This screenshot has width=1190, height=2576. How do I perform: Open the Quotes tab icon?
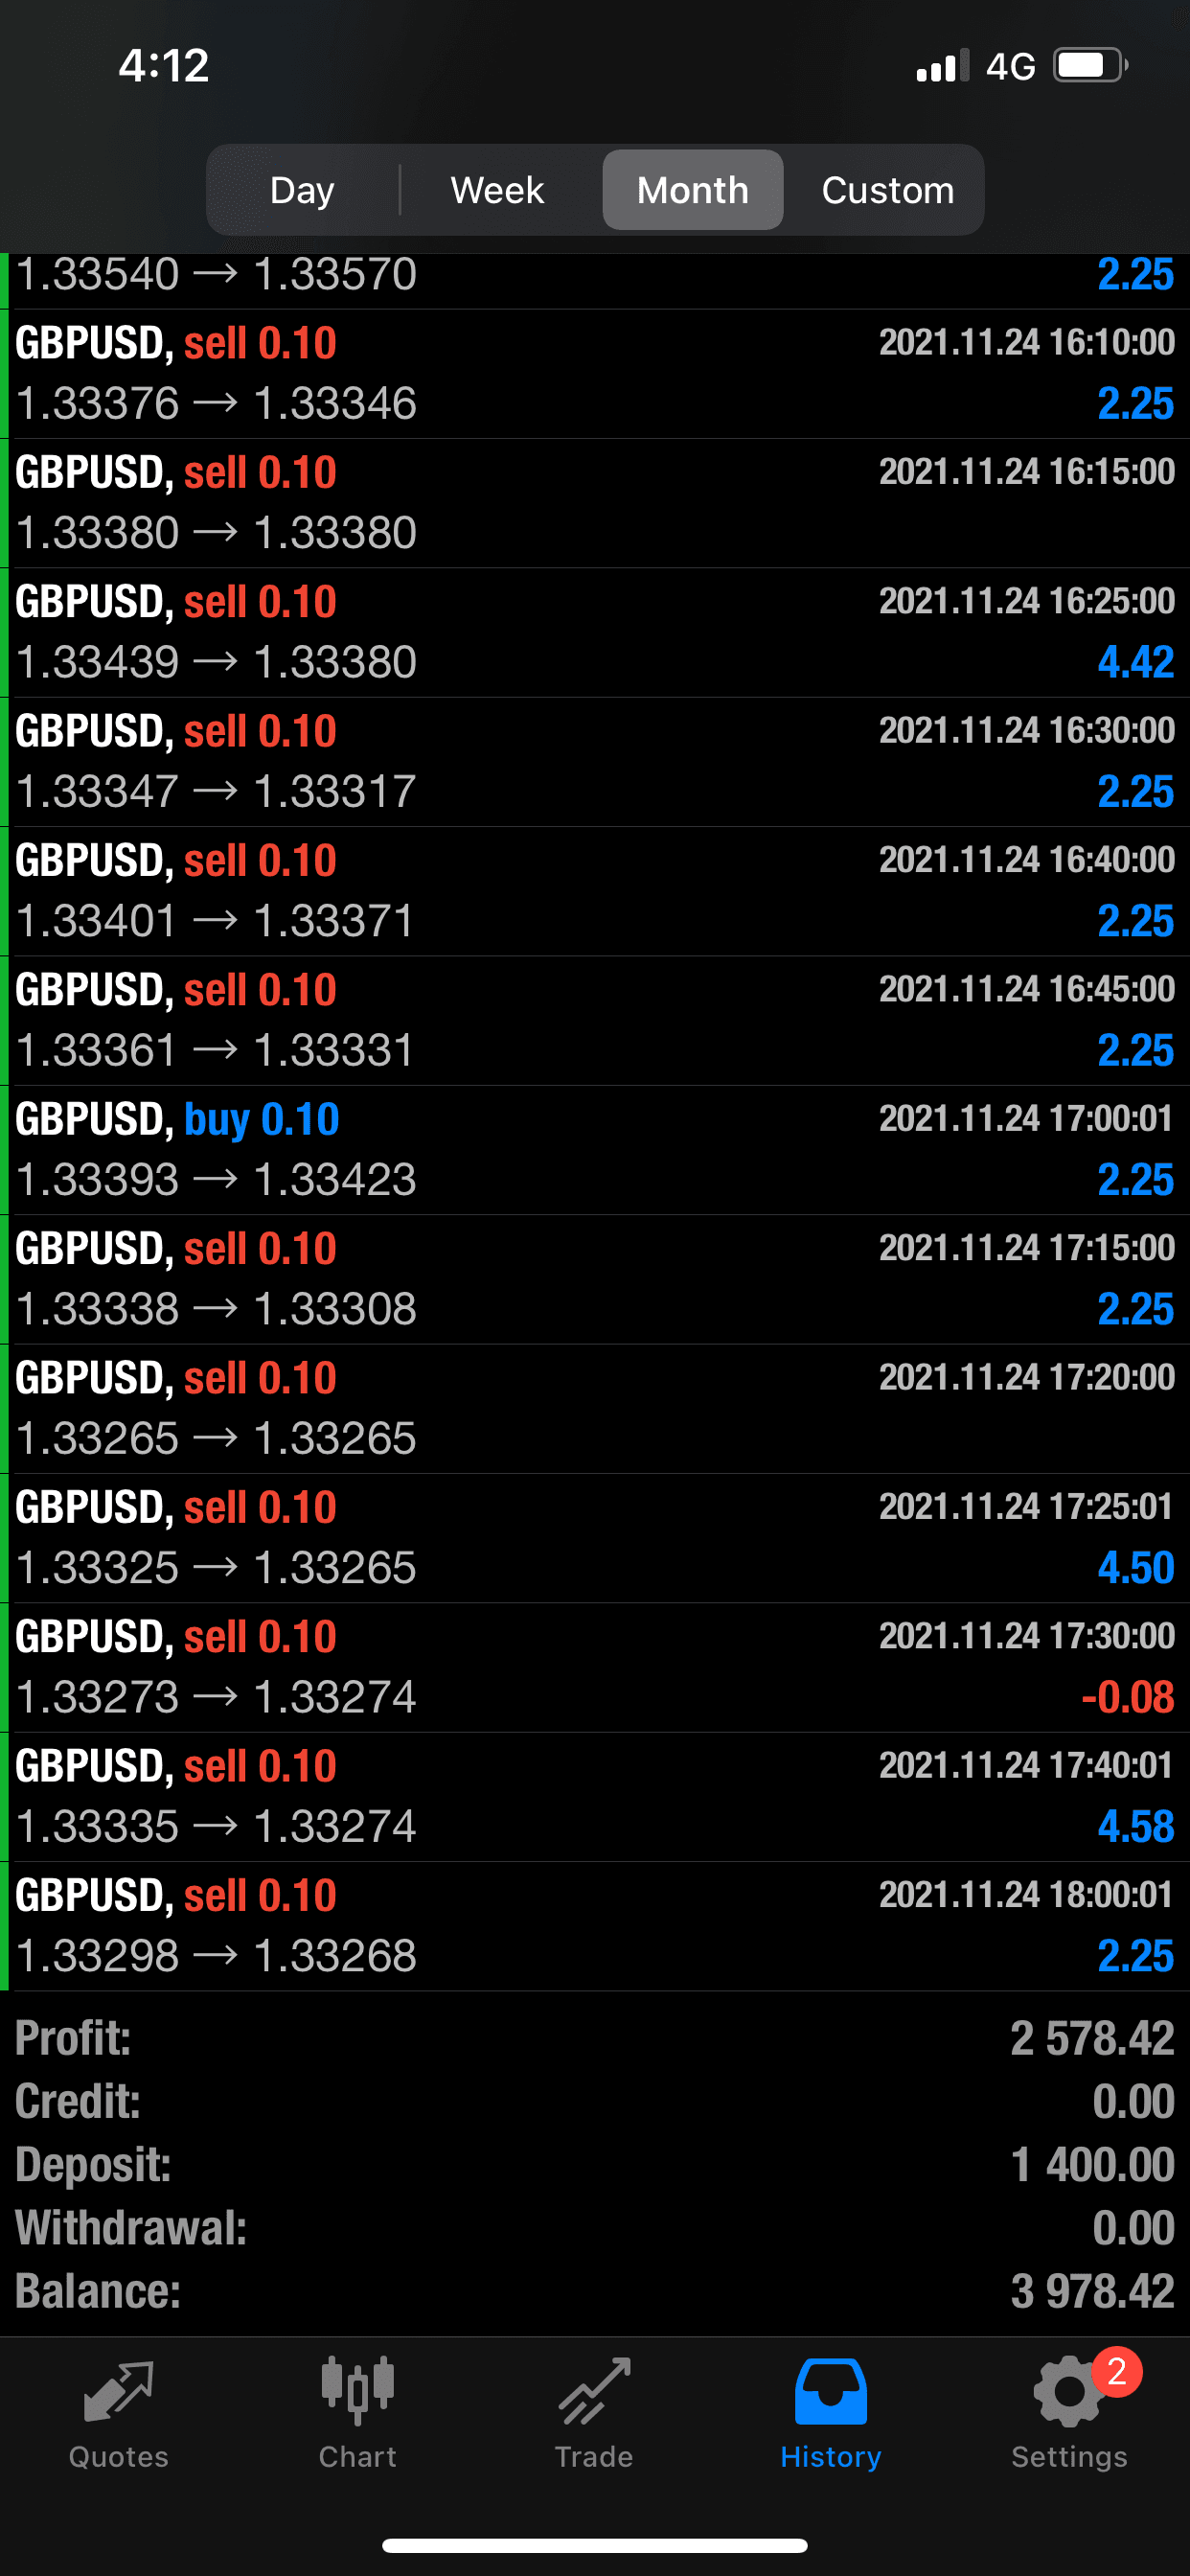(x=118, y=2392)
